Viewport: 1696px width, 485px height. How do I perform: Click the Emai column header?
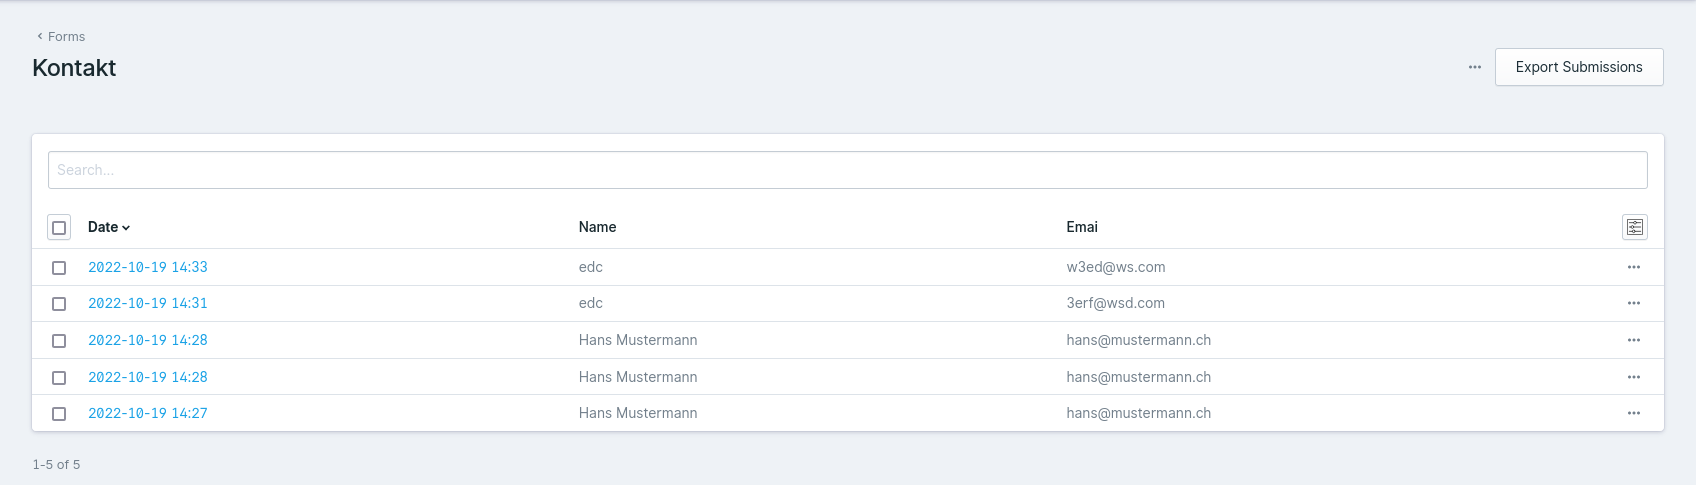1082,227
